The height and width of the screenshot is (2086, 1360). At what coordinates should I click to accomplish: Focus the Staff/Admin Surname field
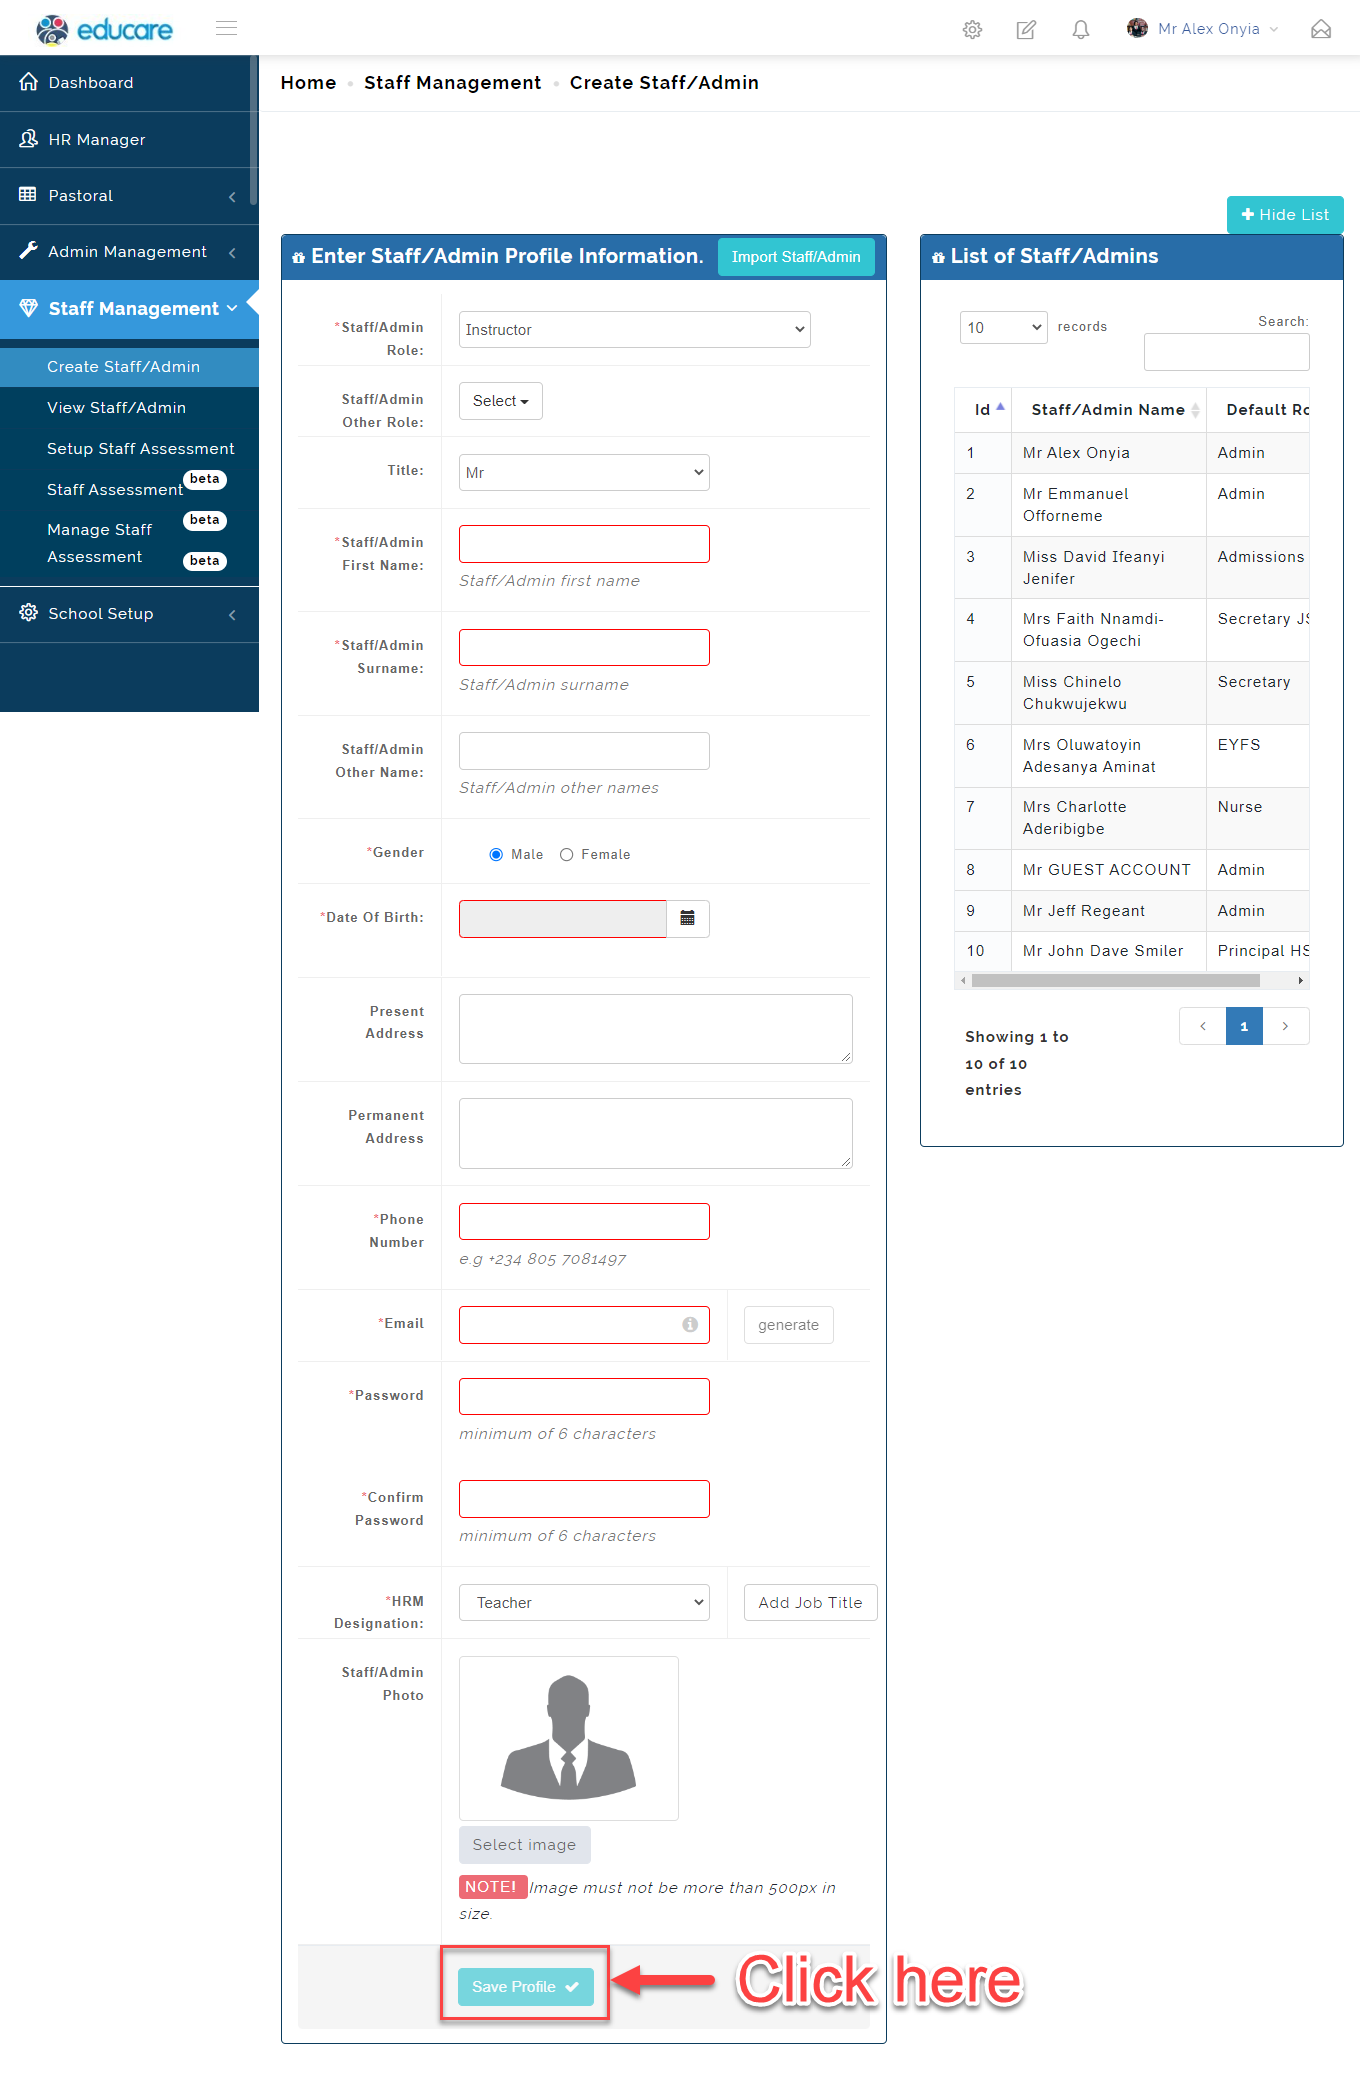(584, 647)
